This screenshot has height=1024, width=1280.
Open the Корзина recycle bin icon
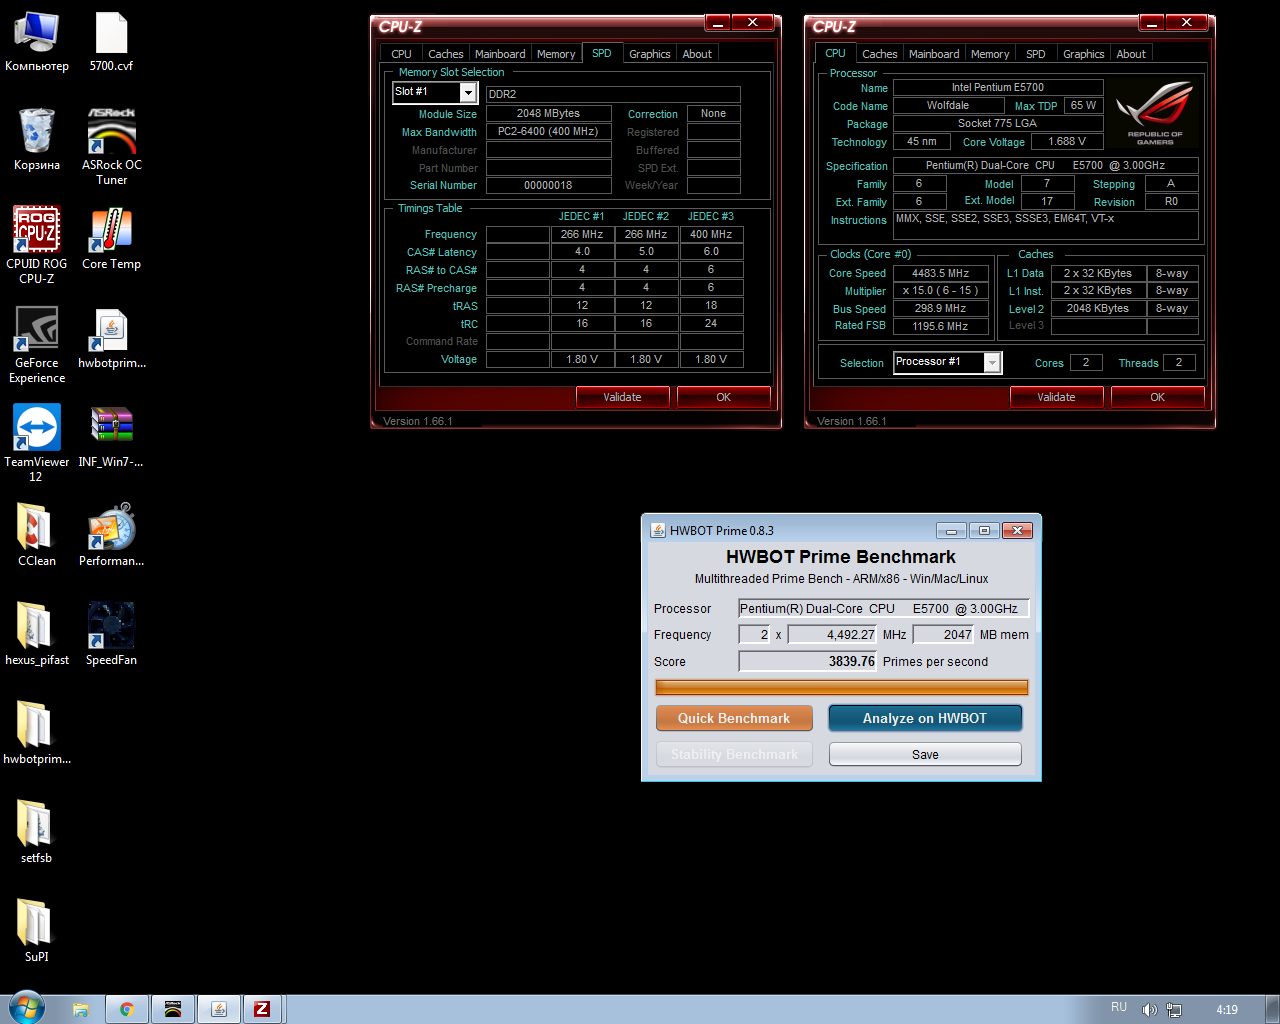(x=37, y=140)
